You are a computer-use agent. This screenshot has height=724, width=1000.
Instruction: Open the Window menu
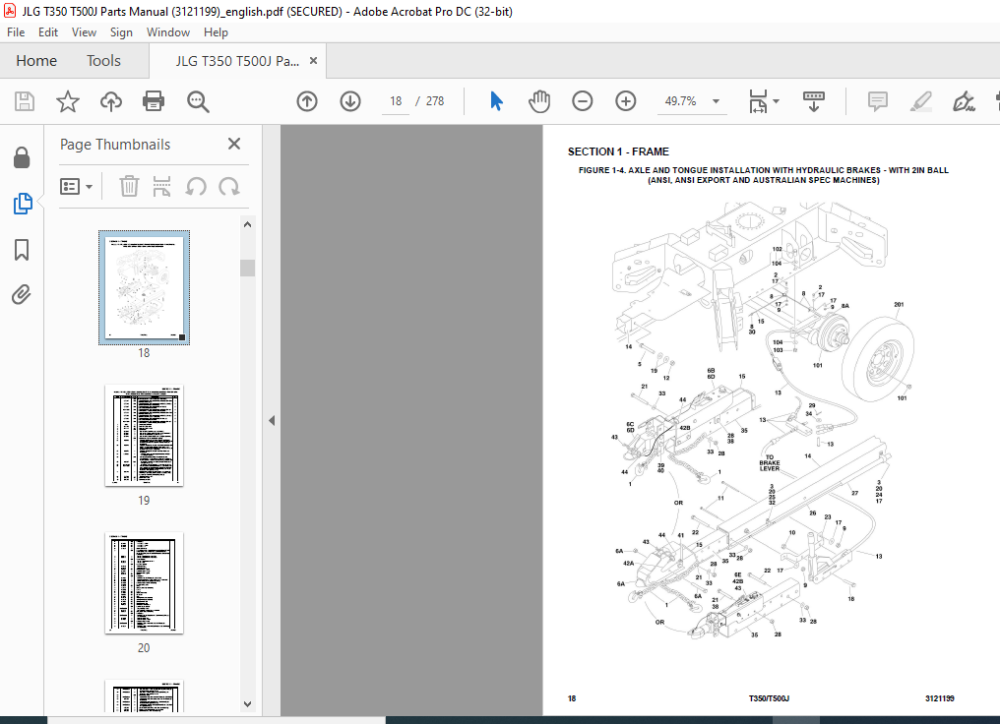tap(168, 32)
